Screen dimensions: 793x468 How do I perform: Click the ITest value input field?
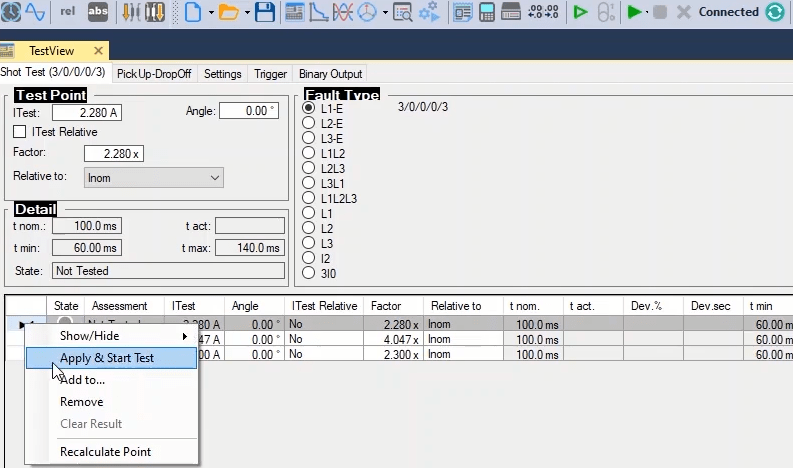pos(86,112)
